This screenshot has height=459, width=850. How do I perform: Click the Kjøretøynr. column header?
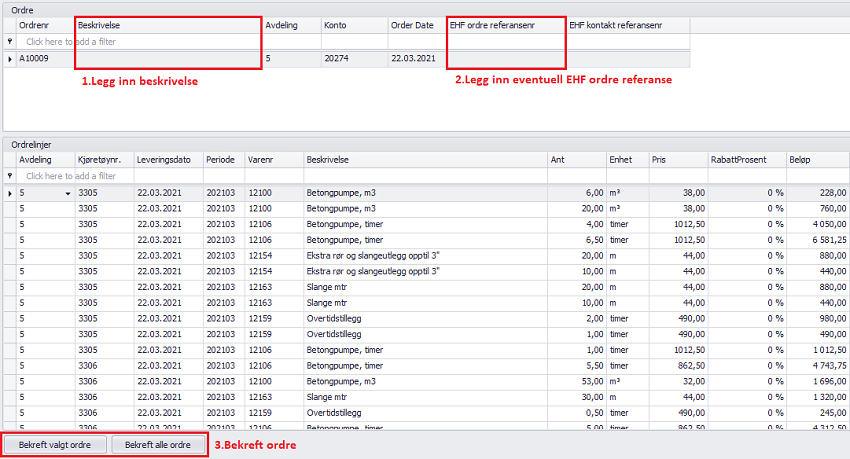pos(103,159)
